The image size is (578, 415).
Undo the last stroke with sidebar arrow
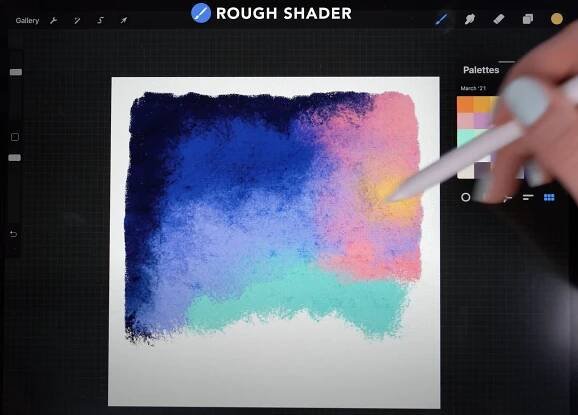coord(14,234)
